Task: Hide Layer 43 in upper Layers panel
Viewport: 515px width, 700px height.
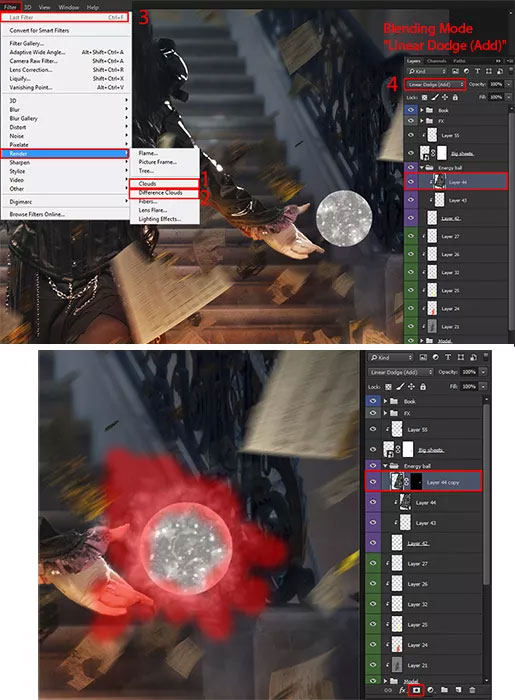Action: [x=411, y=200]
